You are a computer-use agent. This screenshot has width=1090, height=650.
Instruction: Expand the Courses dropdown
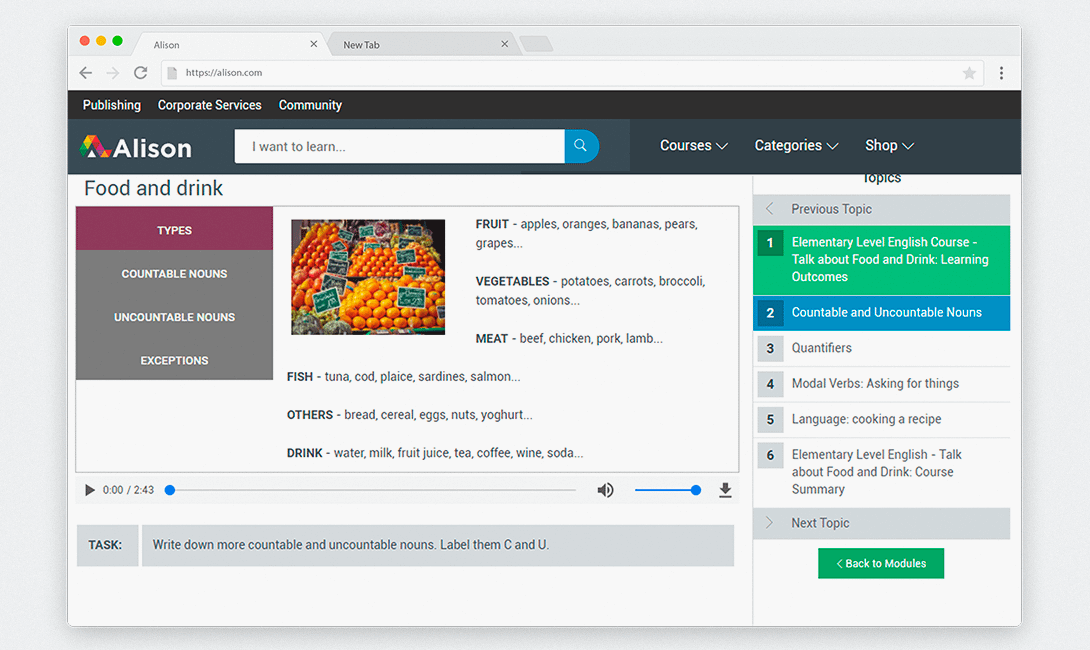[694, 145]
